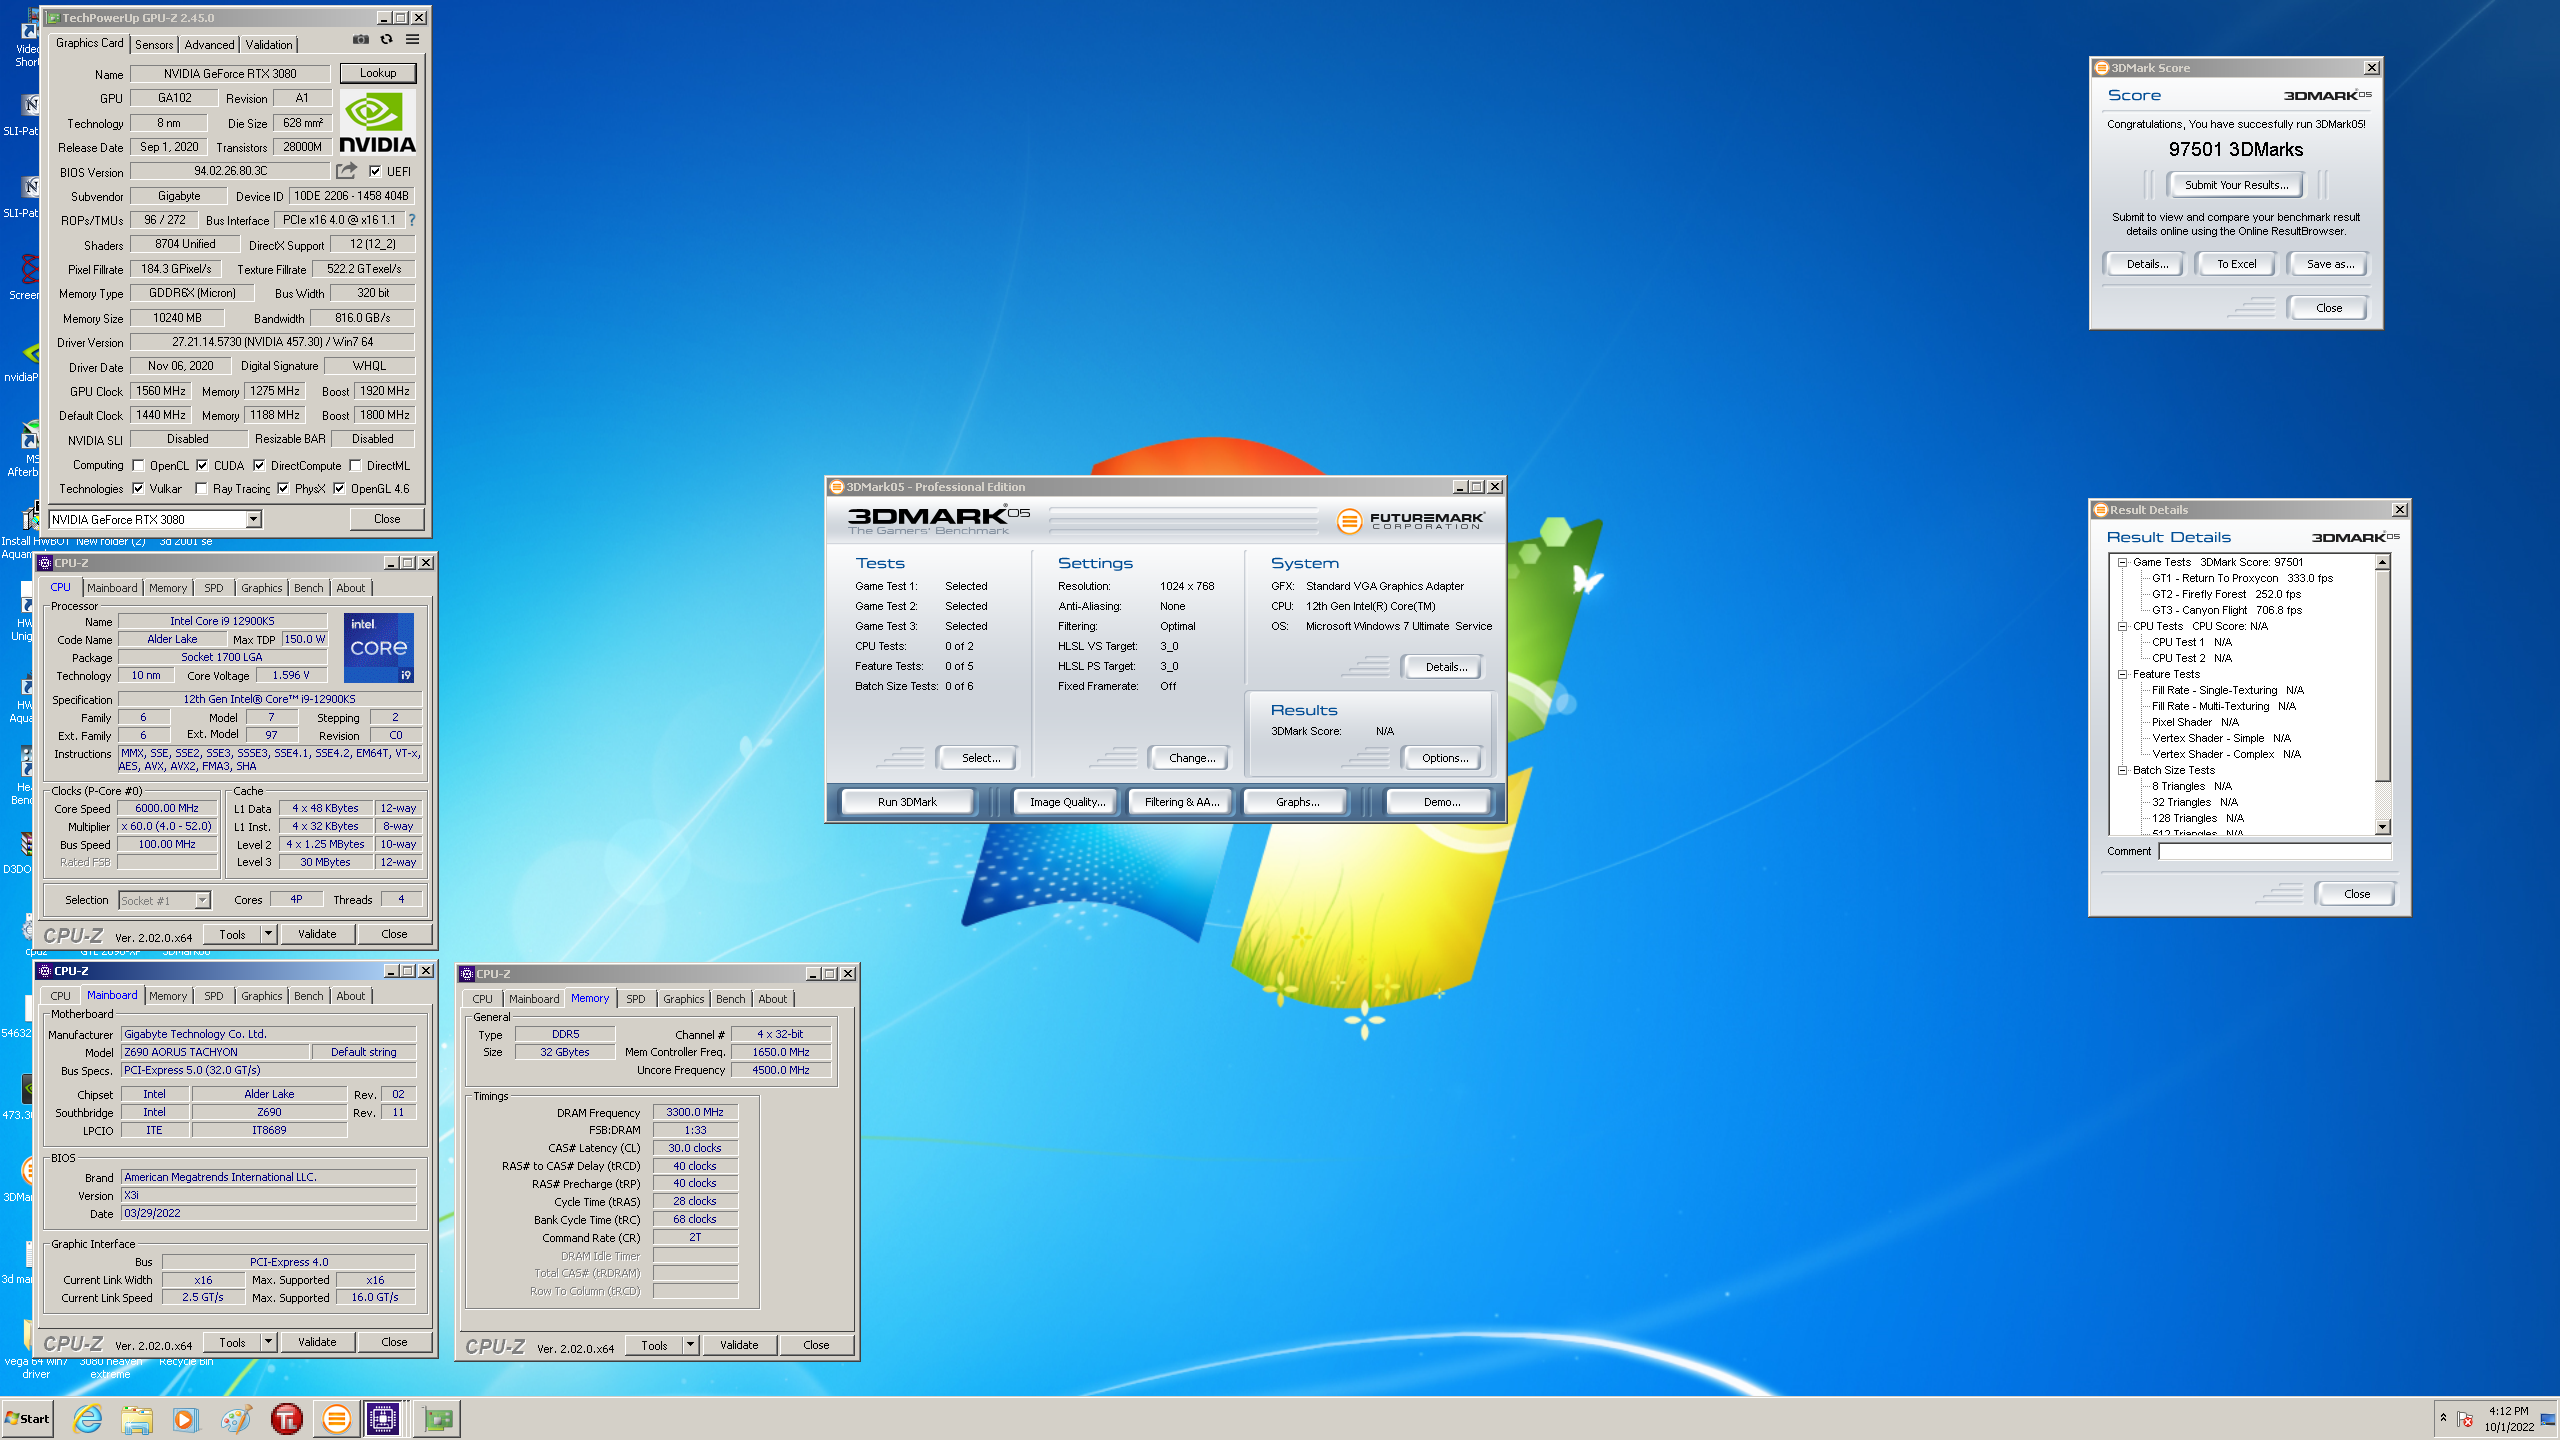Viewport: 2560px width, 1440px height.
Task: Open Bench tab in CPU-Z Mainboard window
Action: coord(308,996)
